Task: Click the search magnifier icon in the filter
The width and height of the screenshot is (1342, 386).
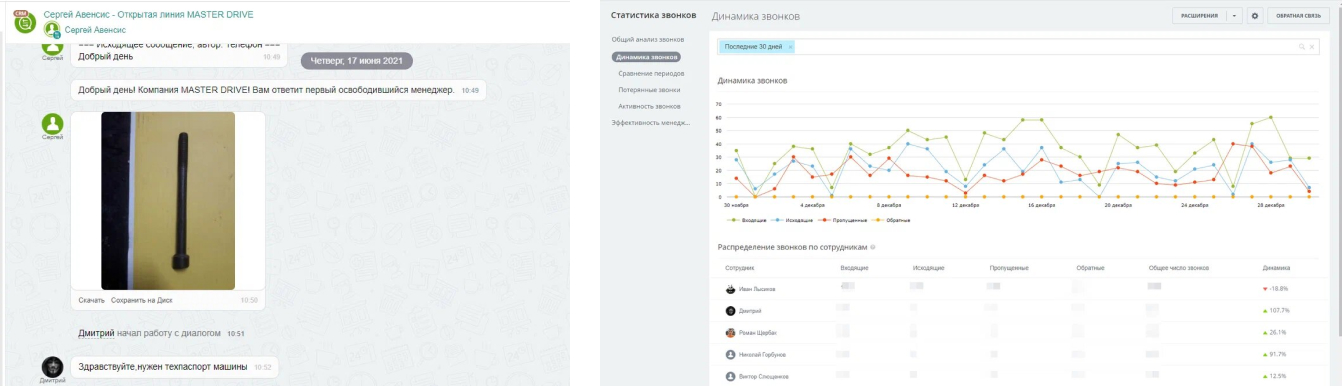Action: [1302, 47]
